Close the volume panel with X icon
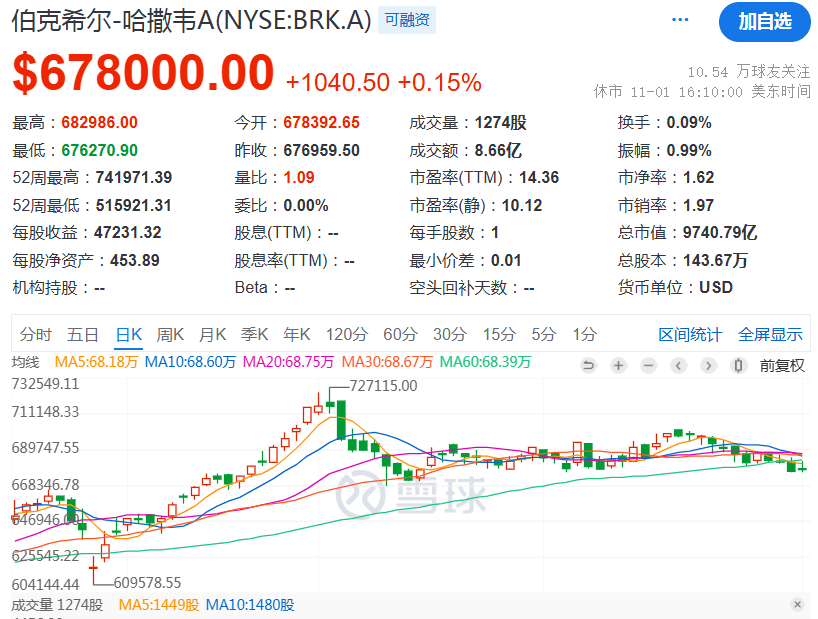Viewport: 818px width, 619px height. [797, 604]
